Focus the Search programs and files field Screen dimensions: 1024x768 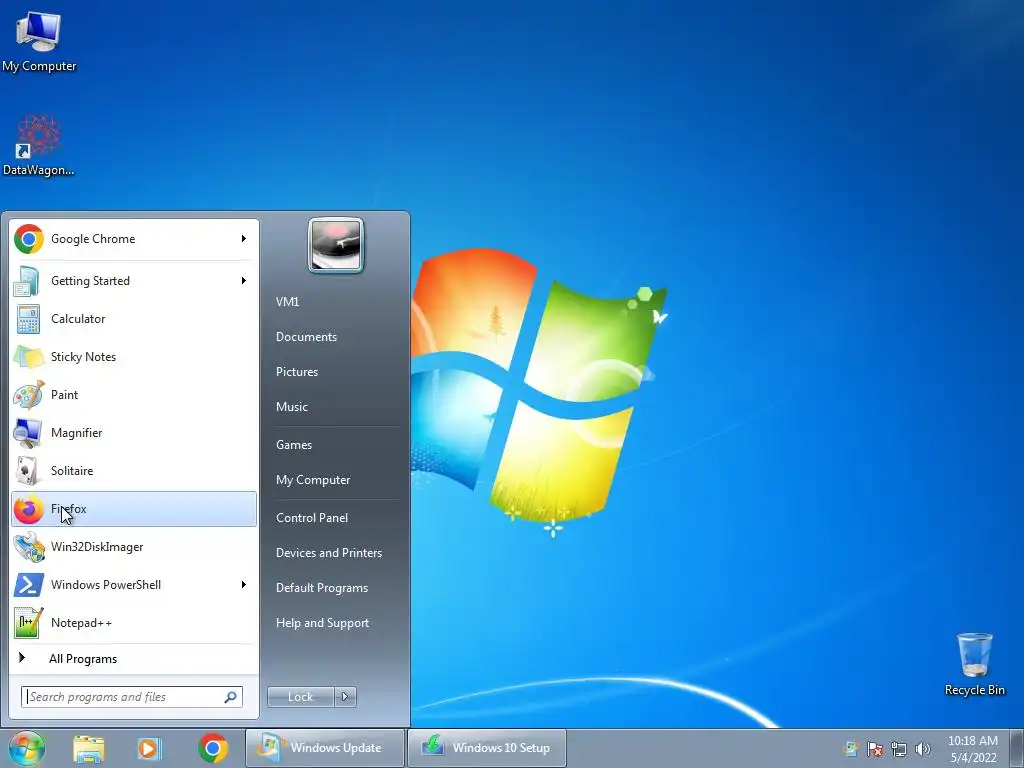pos(132,697)
